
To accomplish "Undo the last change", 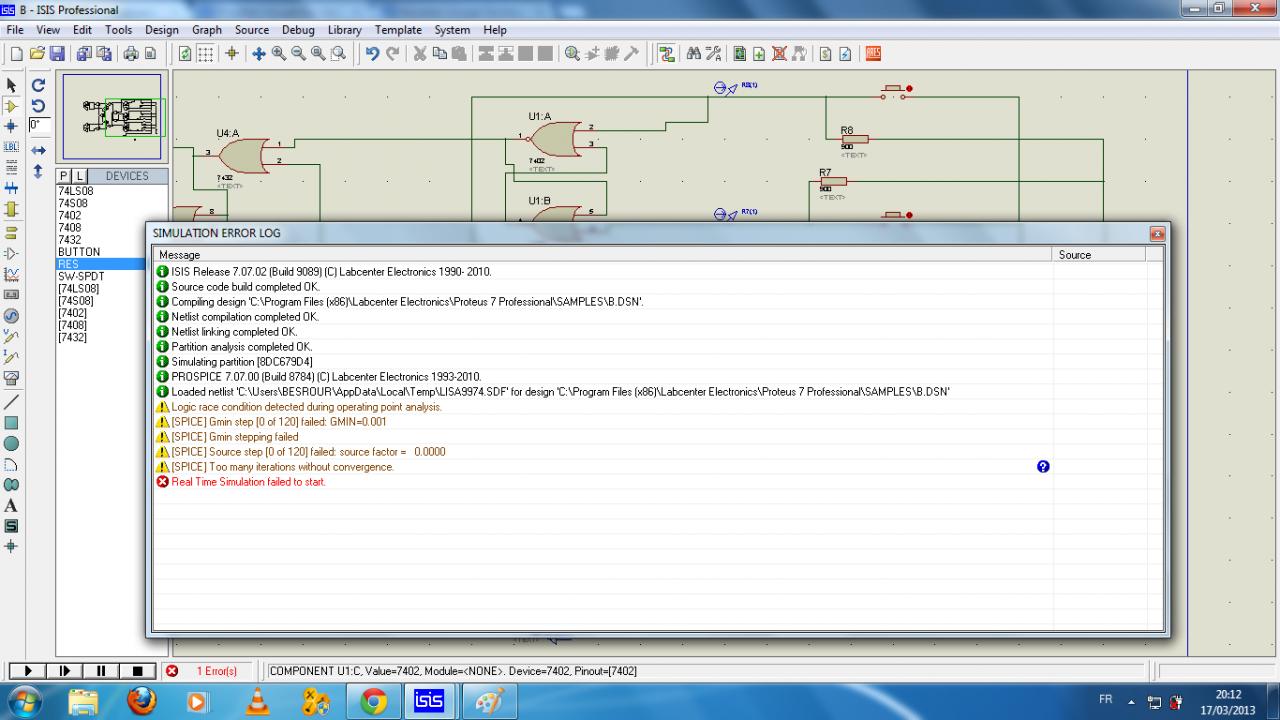I will pos(371,53).
